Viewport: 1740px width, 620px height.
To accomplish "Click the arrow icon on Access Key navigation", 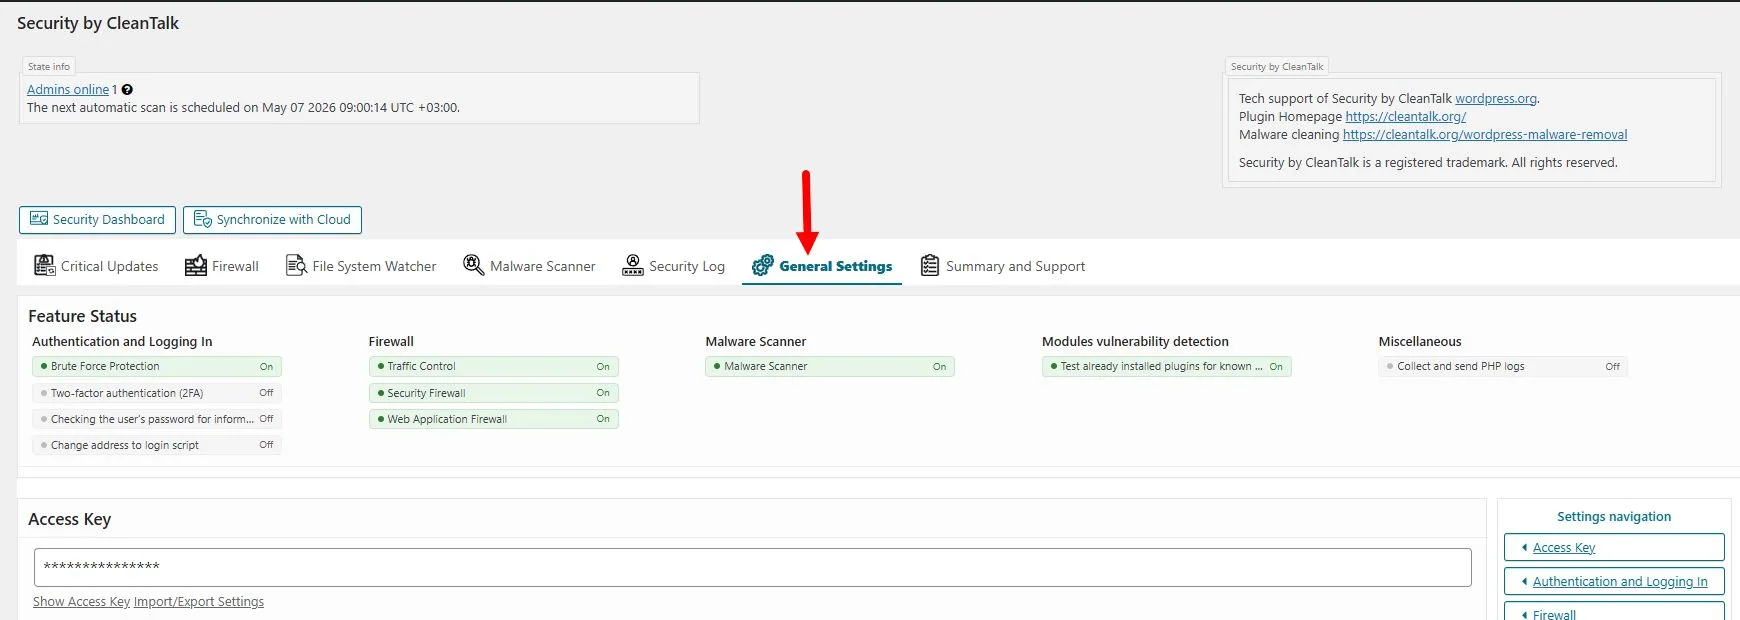I will tap(1524, 547).
